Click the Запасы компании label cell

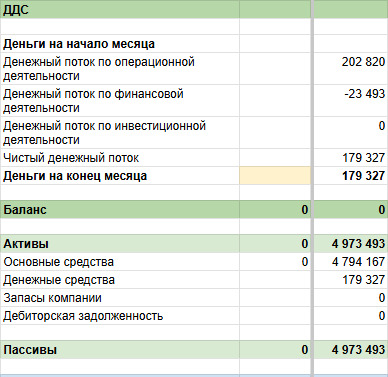pyautogui.click(x=120, y=298)
